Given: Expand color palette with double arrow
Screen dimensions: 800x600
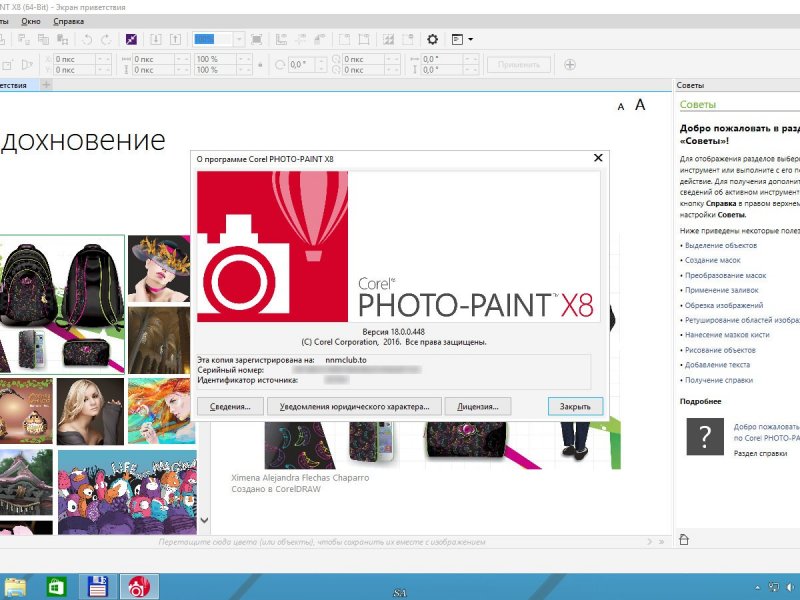Looking at the screenshot, I should [661, 542].
